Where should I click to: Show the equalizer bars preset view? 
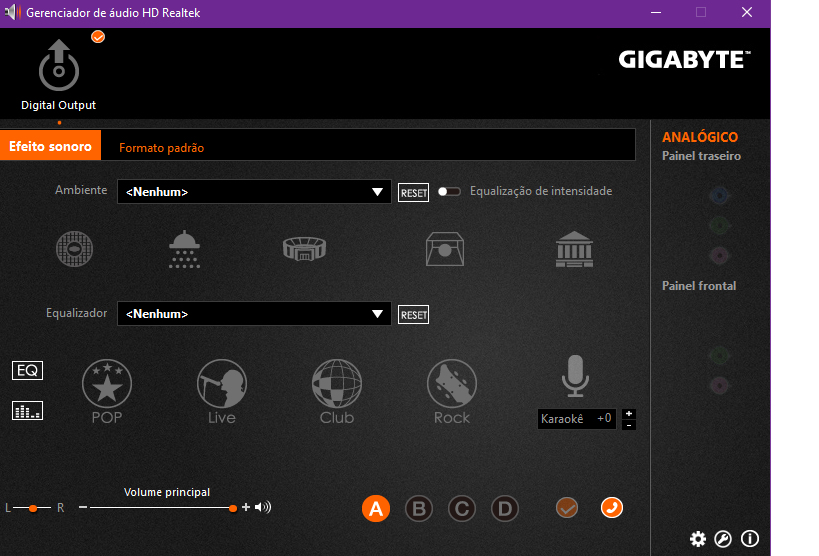[x=27, y=411]
